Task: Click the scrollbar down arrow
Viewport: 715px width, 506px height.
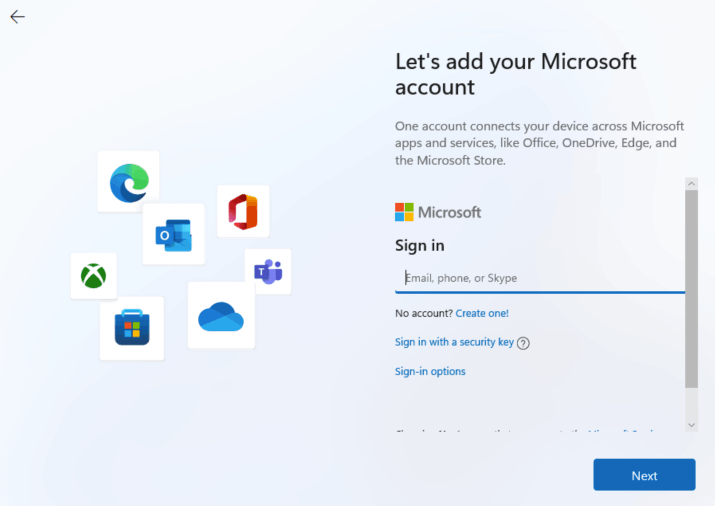Action: point(691,425)
